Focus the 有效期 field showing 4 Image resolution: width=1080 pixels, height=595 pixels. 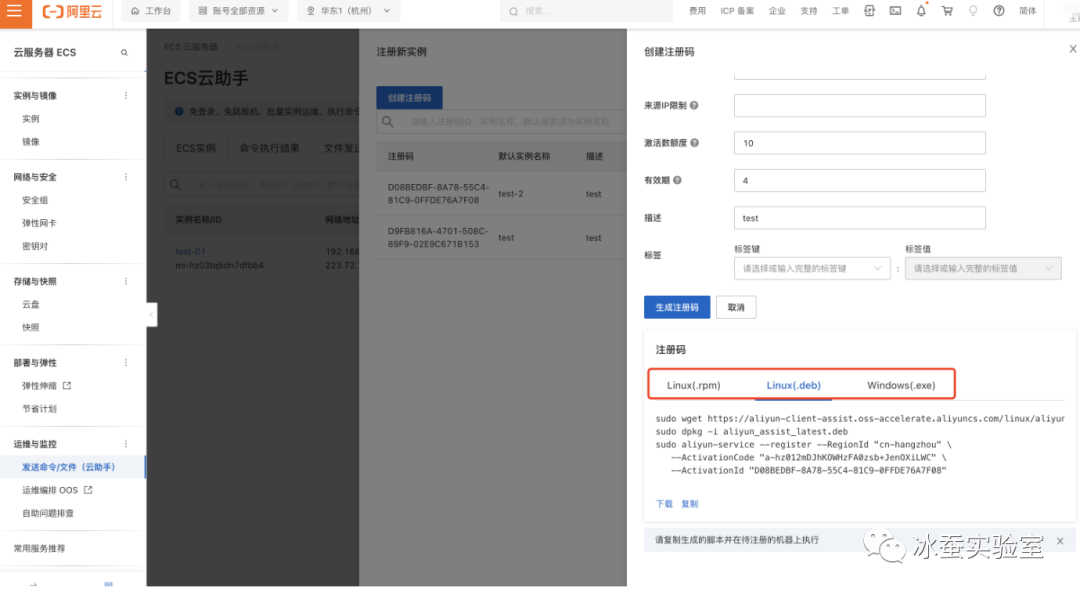tap(860, 180)
